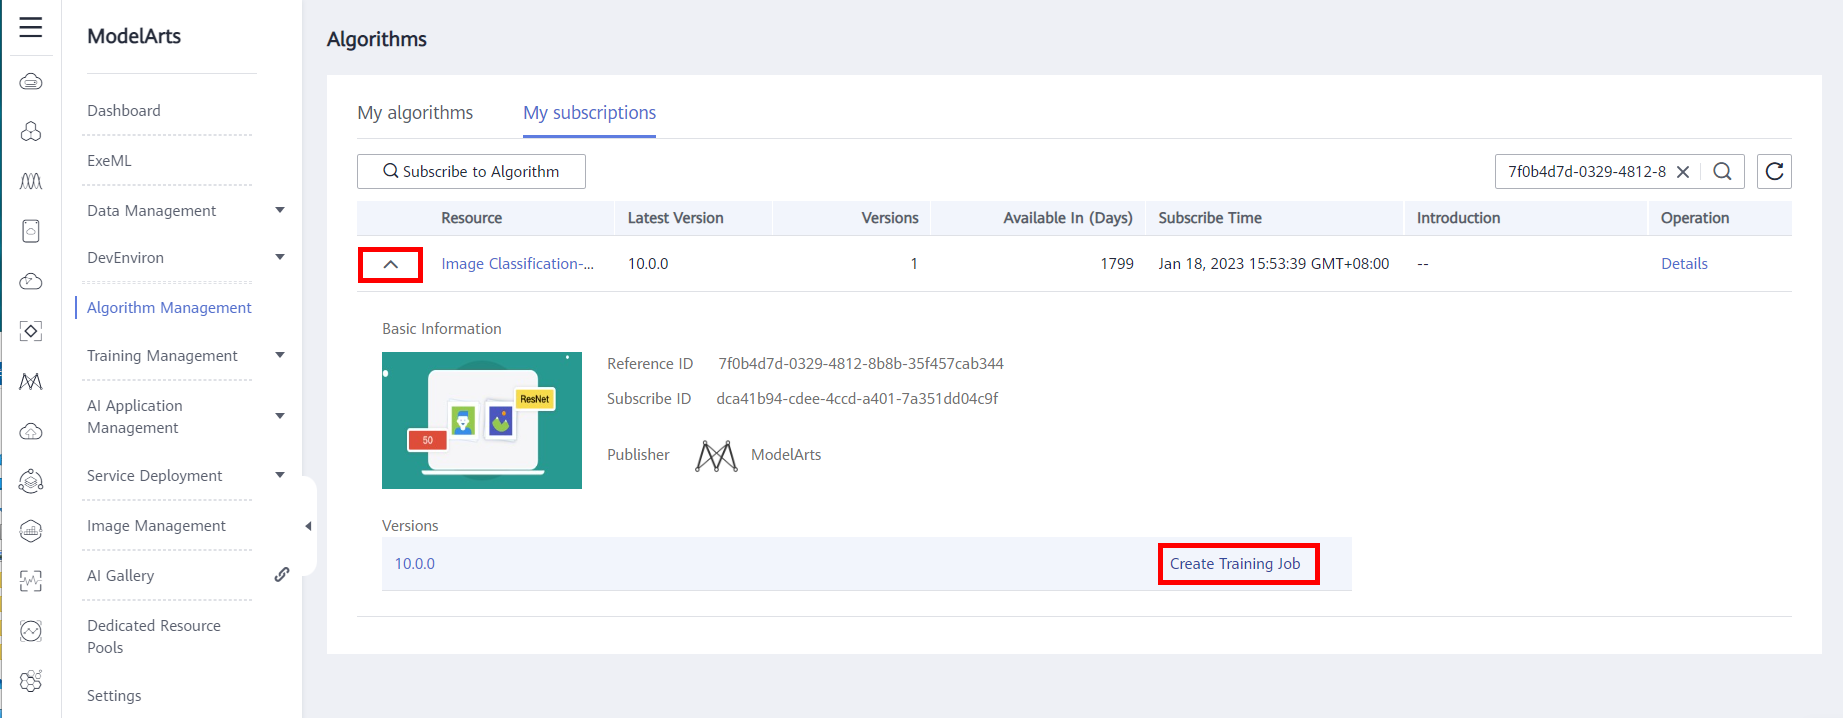Switch to the My algorithms tab
The image size is (1843, 718).
click(415, 113)
